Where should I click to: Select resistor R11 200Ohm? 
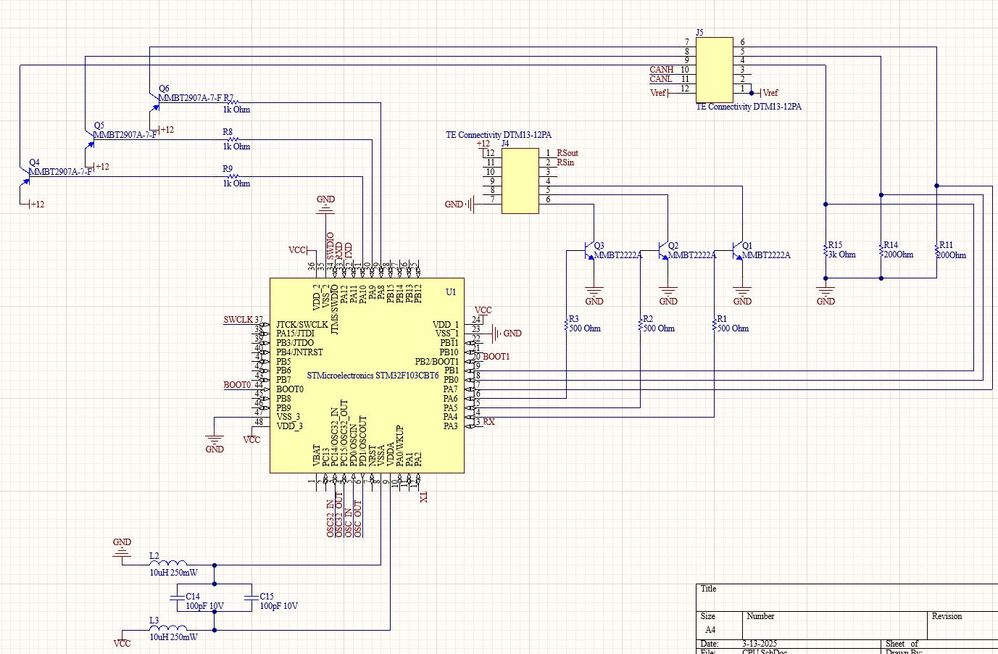pyautogui.click(x=937, y=251)
